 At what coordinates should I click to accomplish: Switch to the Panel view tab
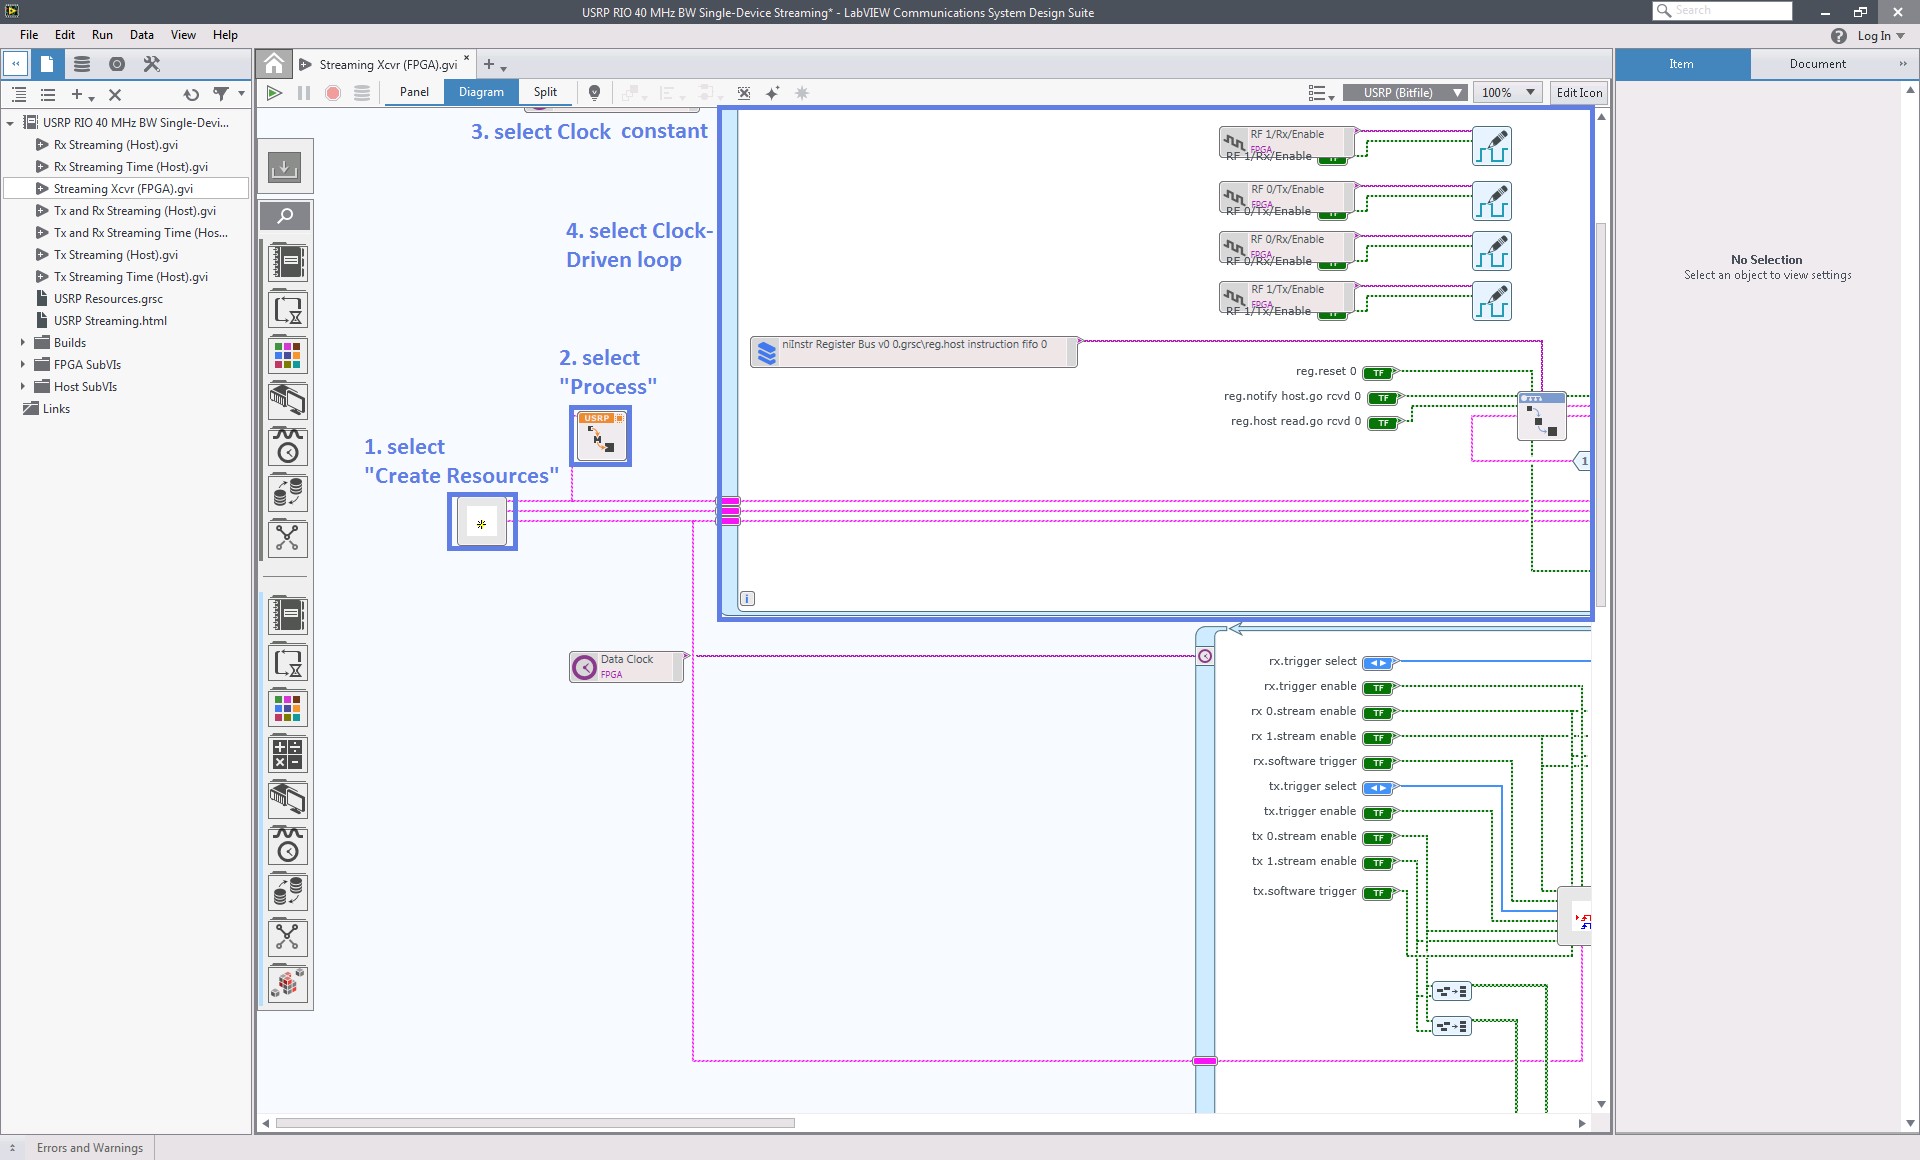point(414,92)
